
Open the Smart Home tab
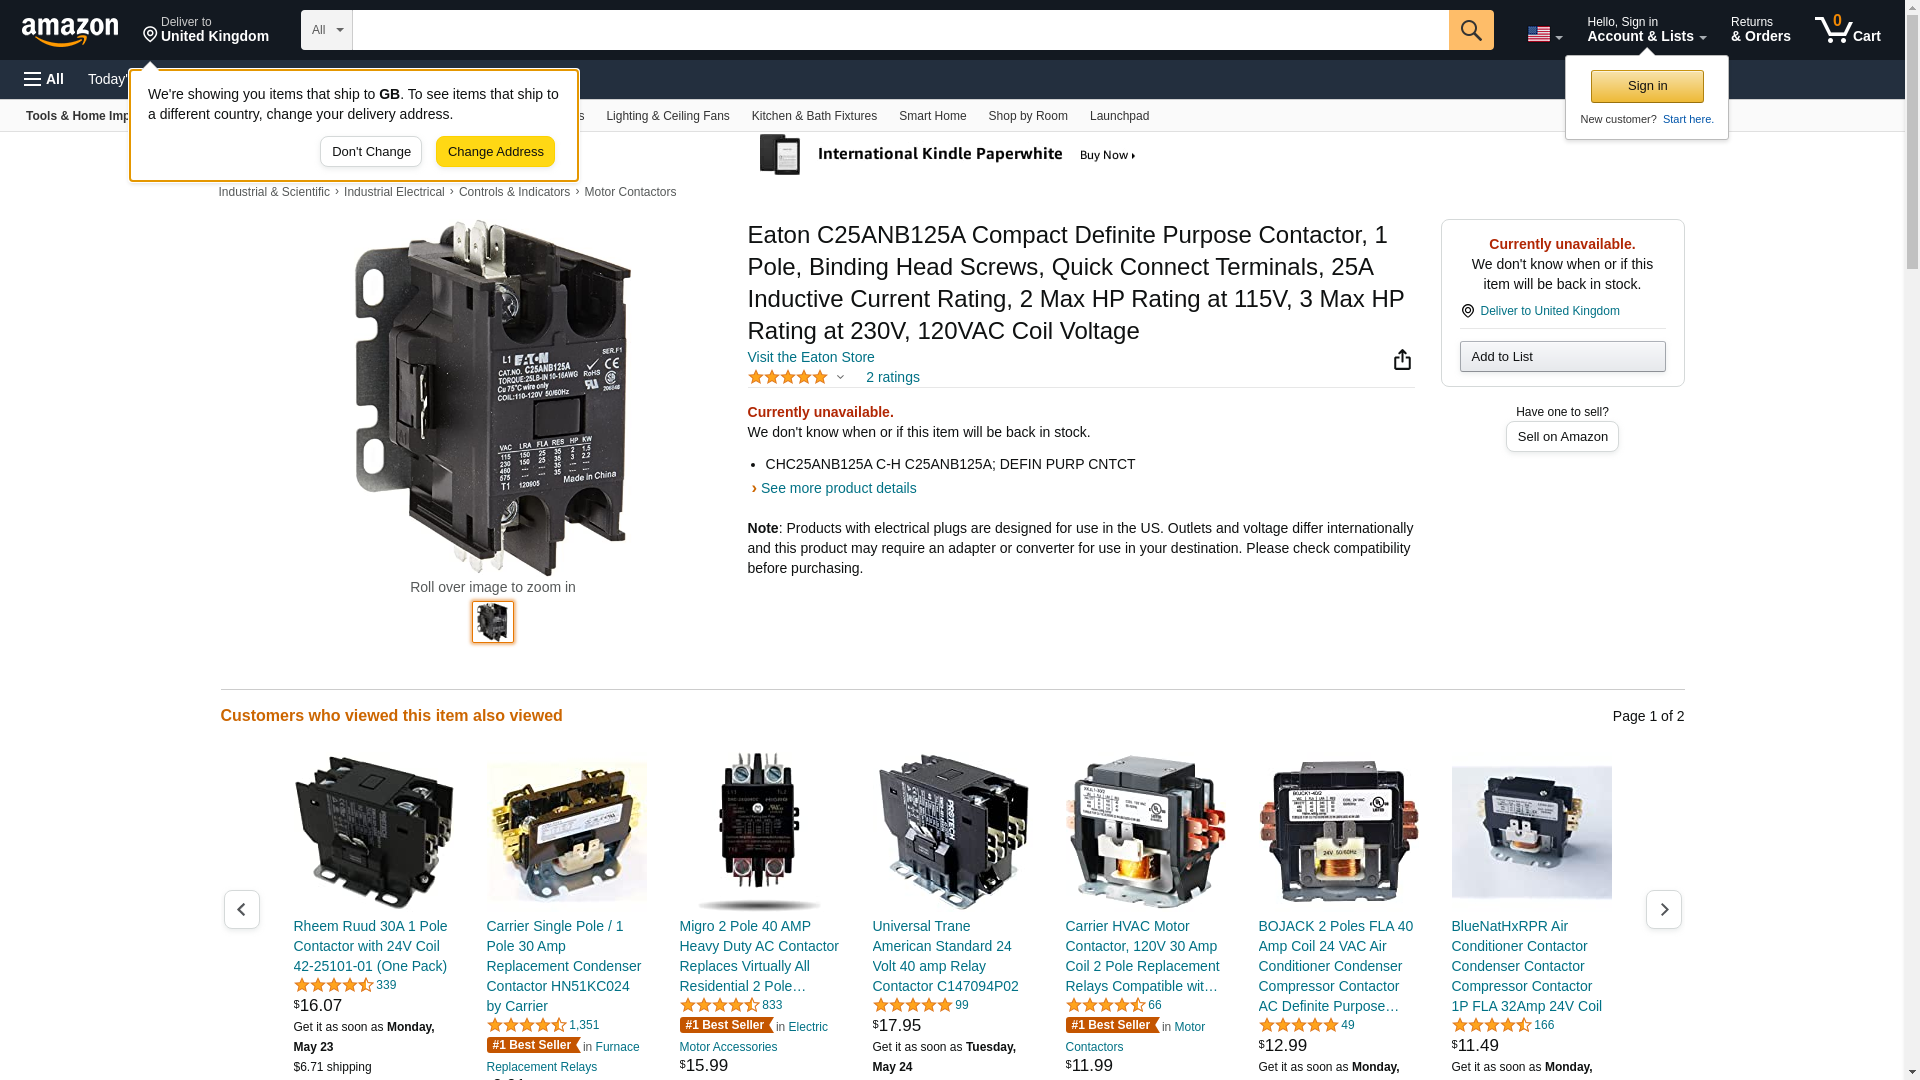(932, 116)
